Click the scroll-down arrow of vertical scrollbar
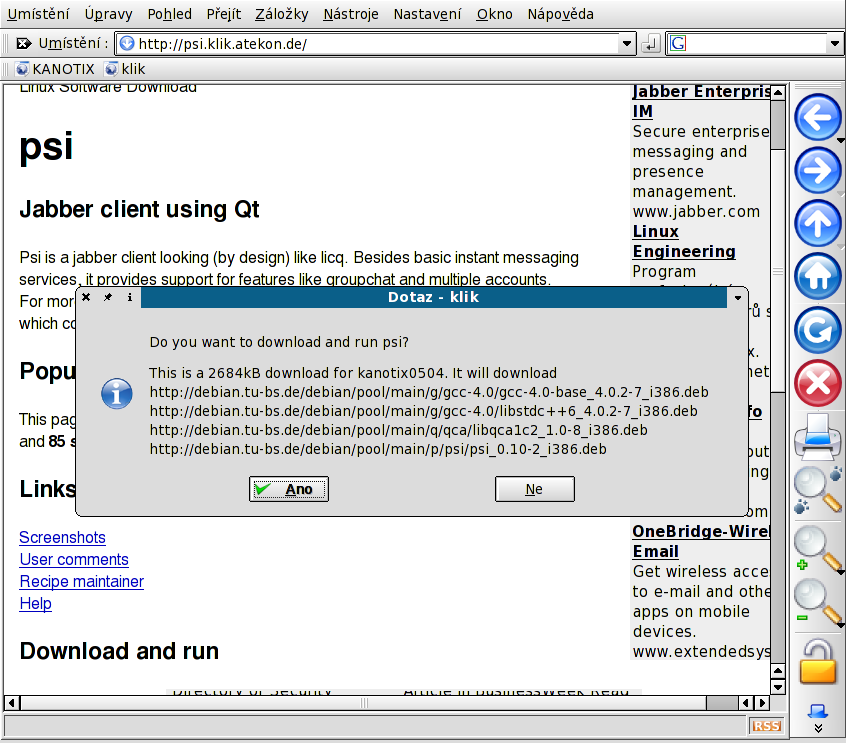Image resolution: width=846 pixels, height=743 pixels. point(777,687)
